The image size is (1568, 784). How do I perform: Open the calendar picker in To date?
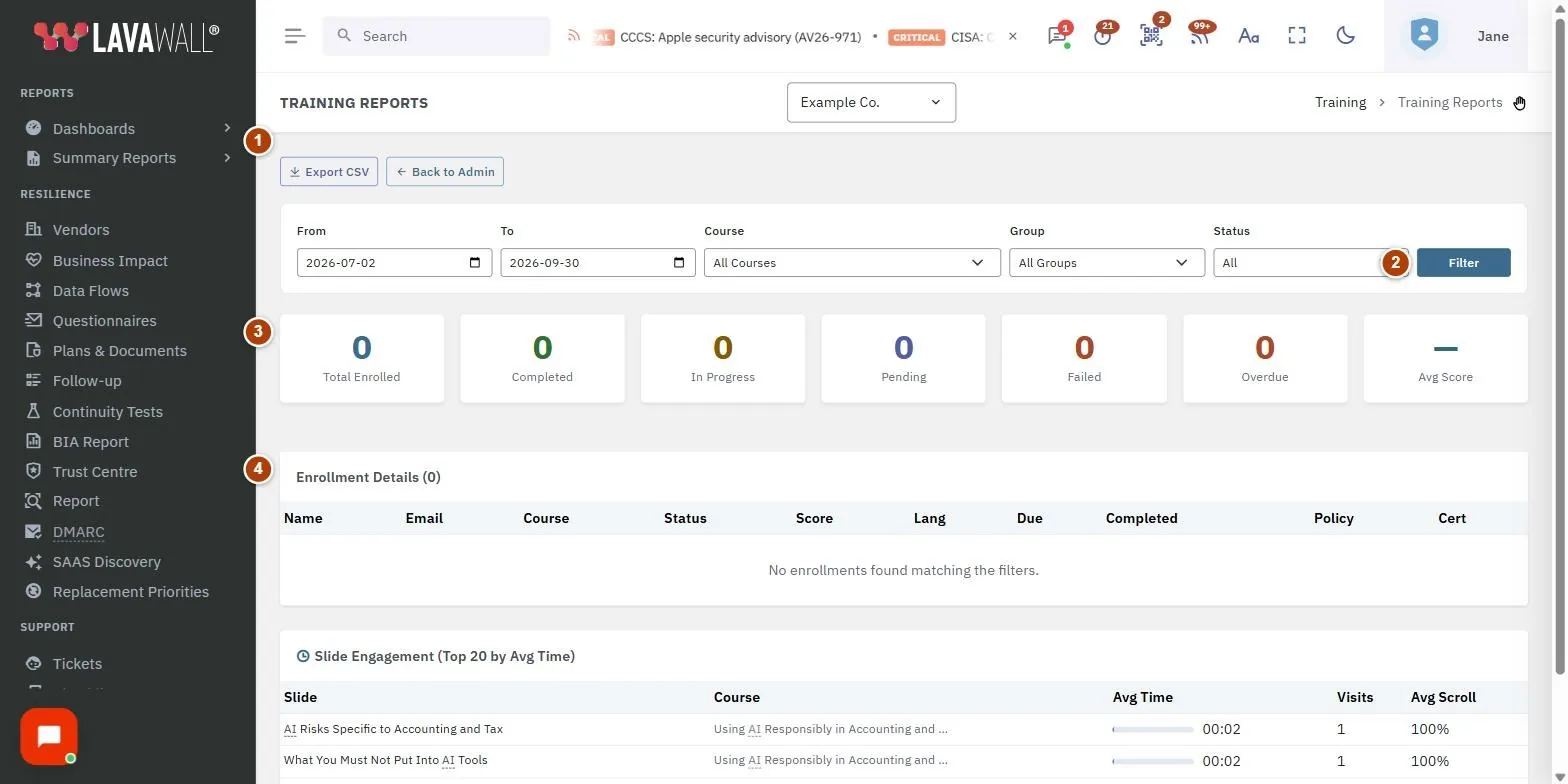tap(679, 263)
